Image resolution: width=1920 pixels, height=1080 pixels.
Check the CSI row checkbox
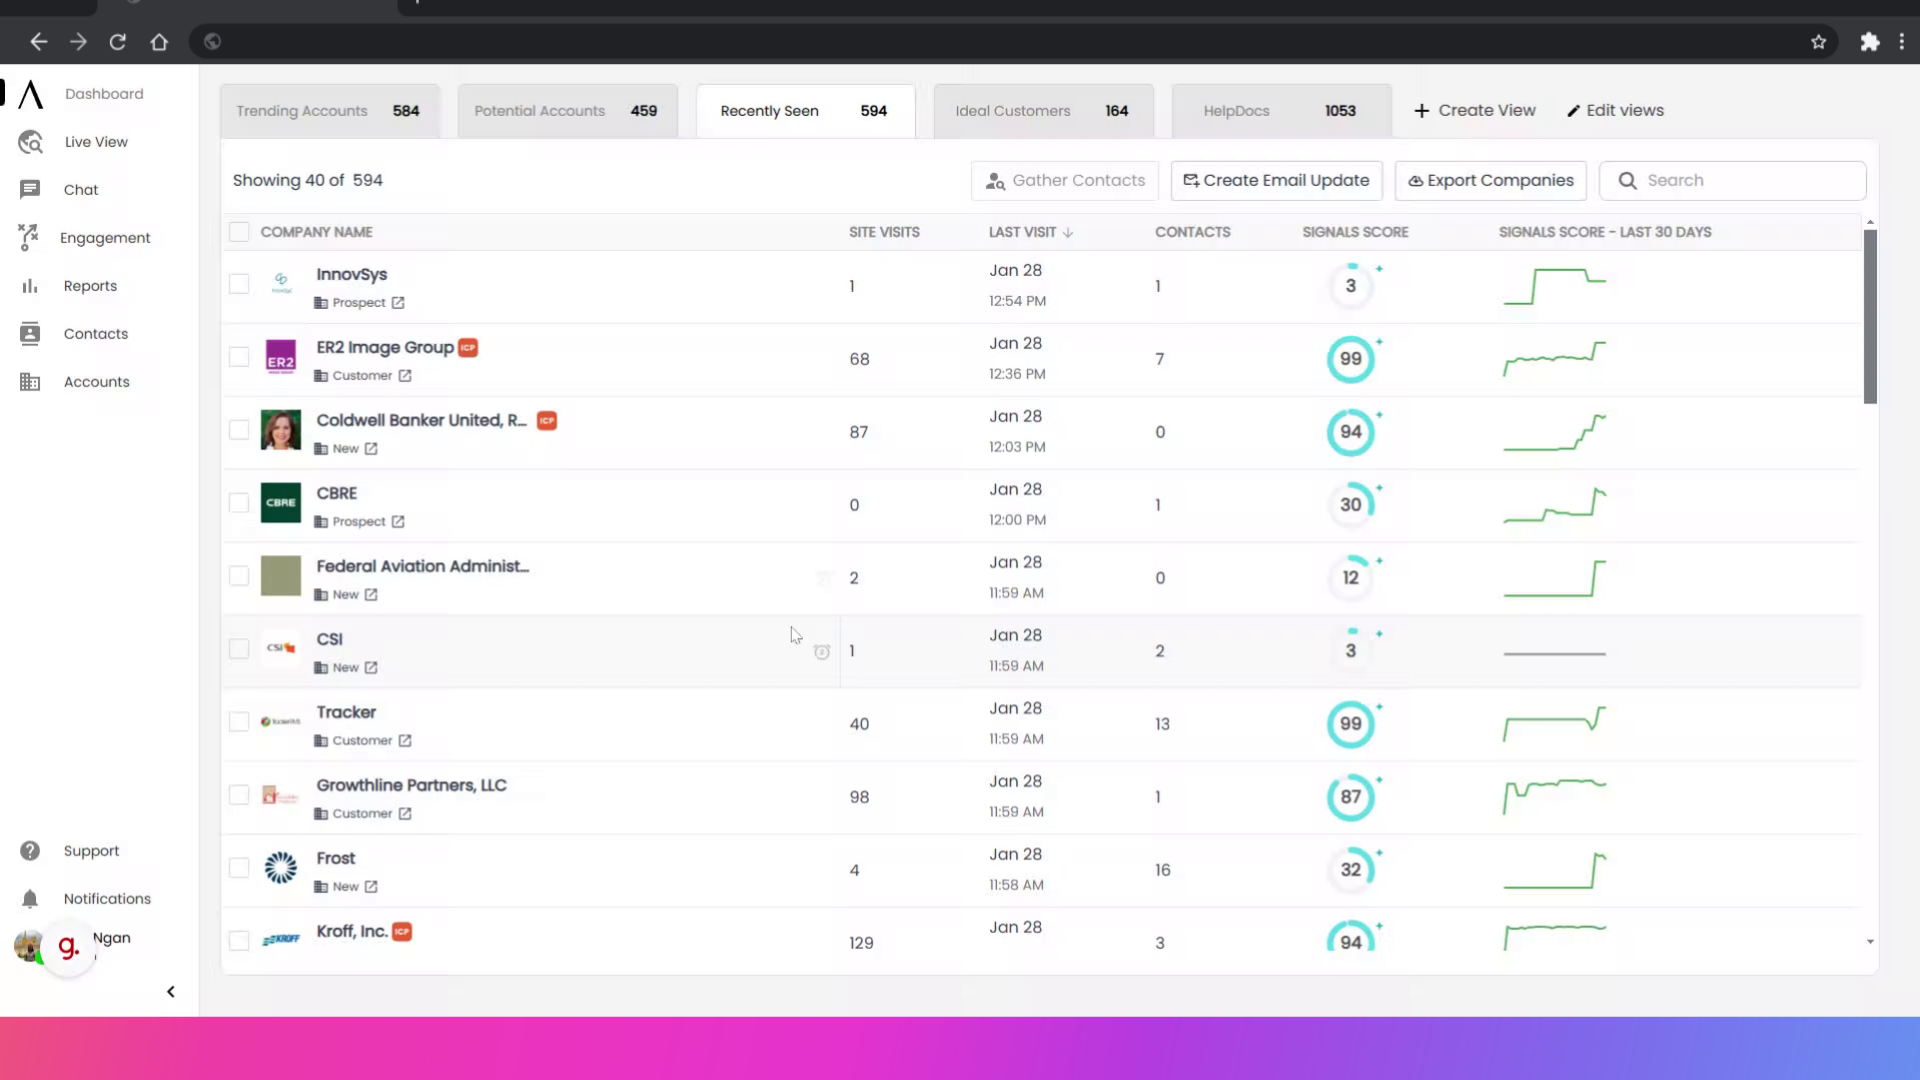[239, 650]
